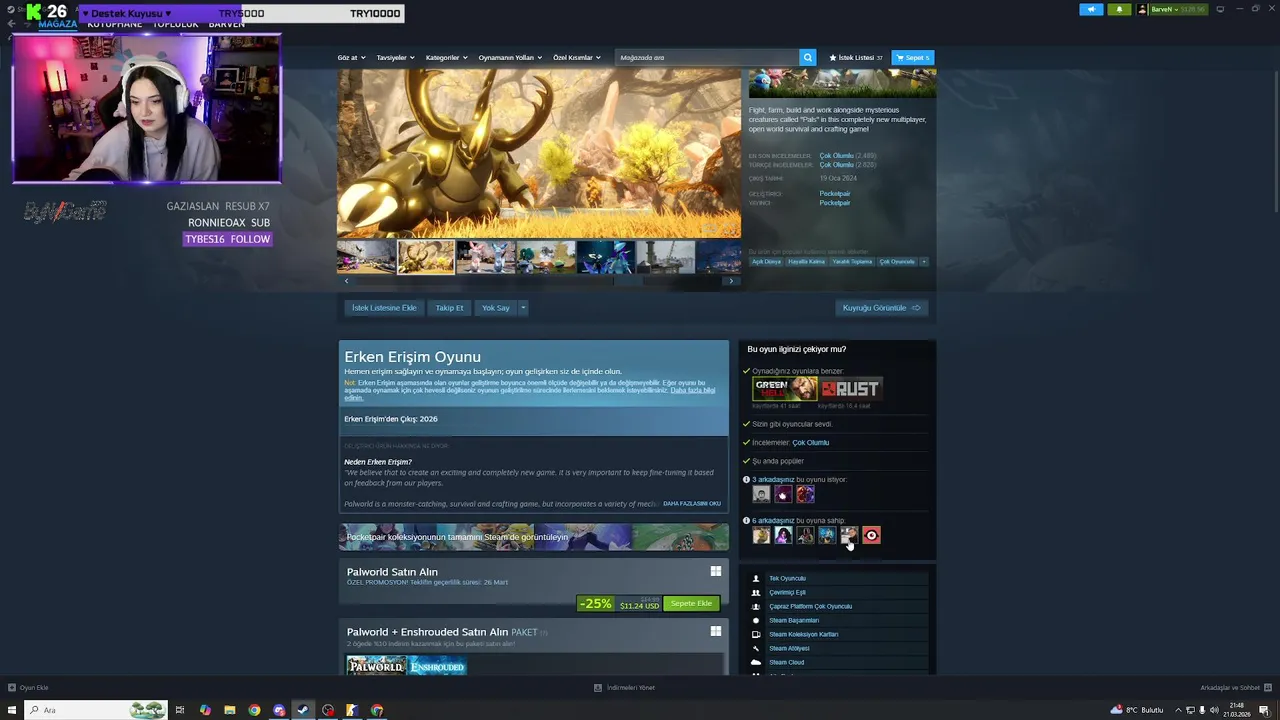Click the Steam Başarımları achievements icon

point(756,620)
